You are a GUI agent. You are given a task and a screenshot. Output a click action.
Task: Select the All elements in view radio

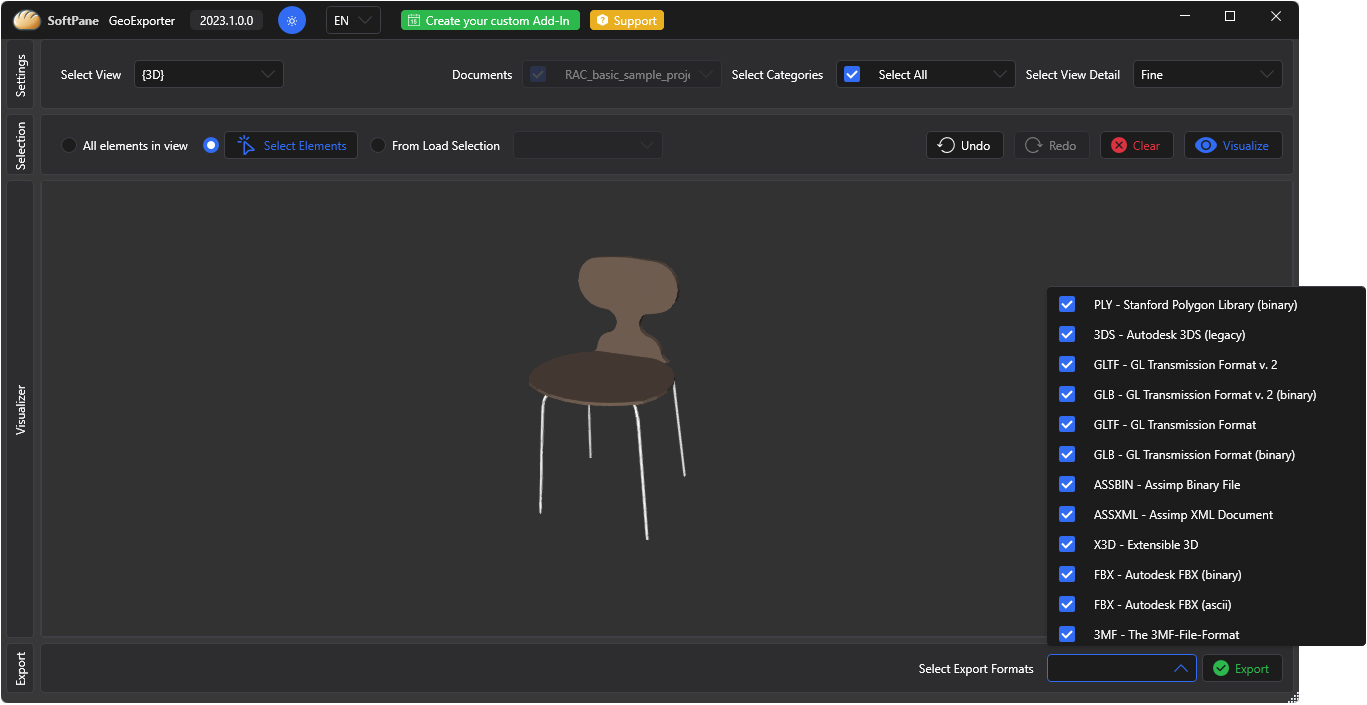(69, 146)
